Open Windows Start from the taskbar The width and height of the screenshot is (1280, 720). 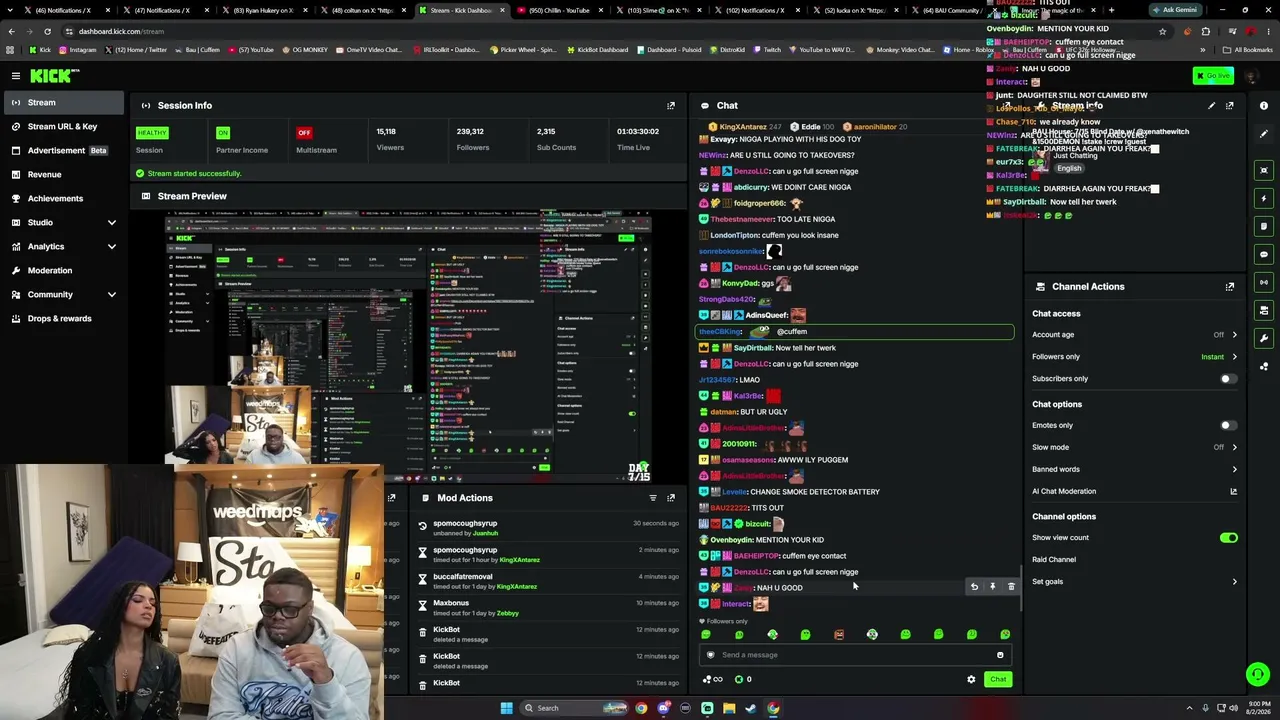(506, 708)
